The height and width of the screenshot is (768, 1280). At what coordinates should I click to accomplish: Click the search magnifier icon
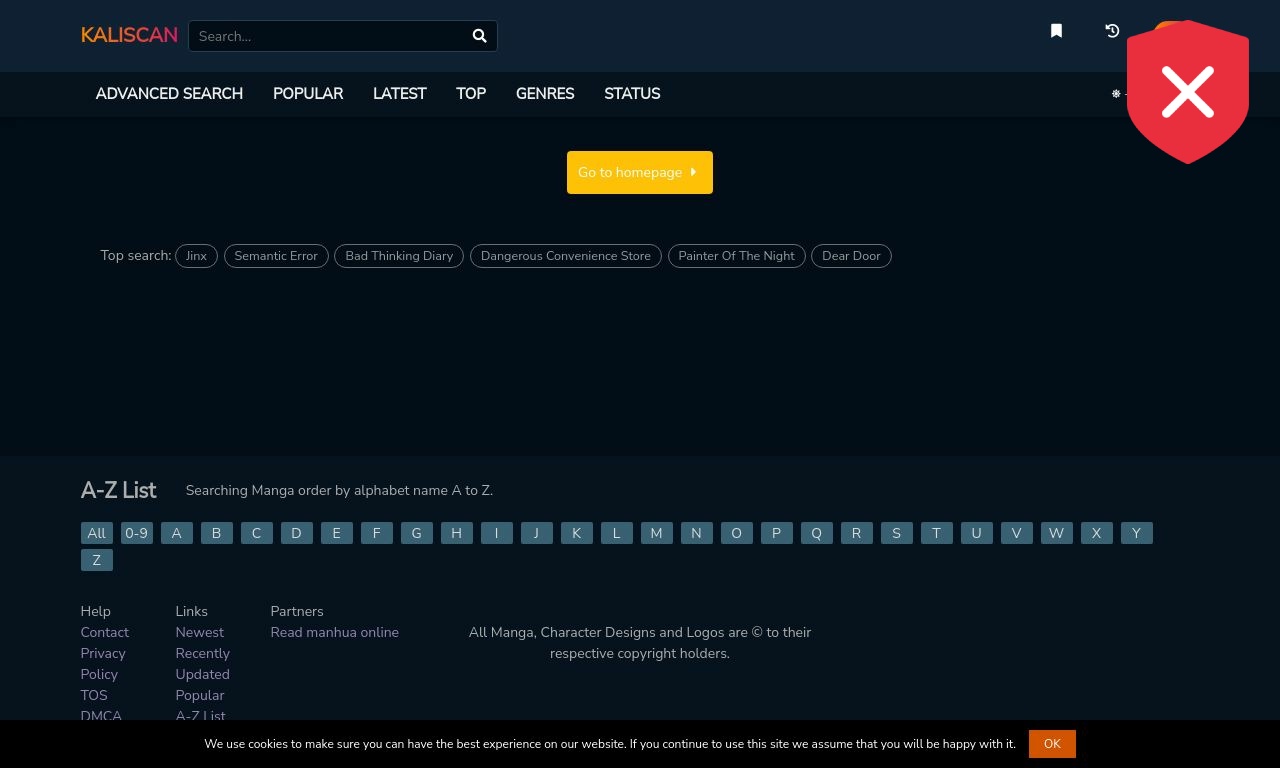tap(479, 36)
